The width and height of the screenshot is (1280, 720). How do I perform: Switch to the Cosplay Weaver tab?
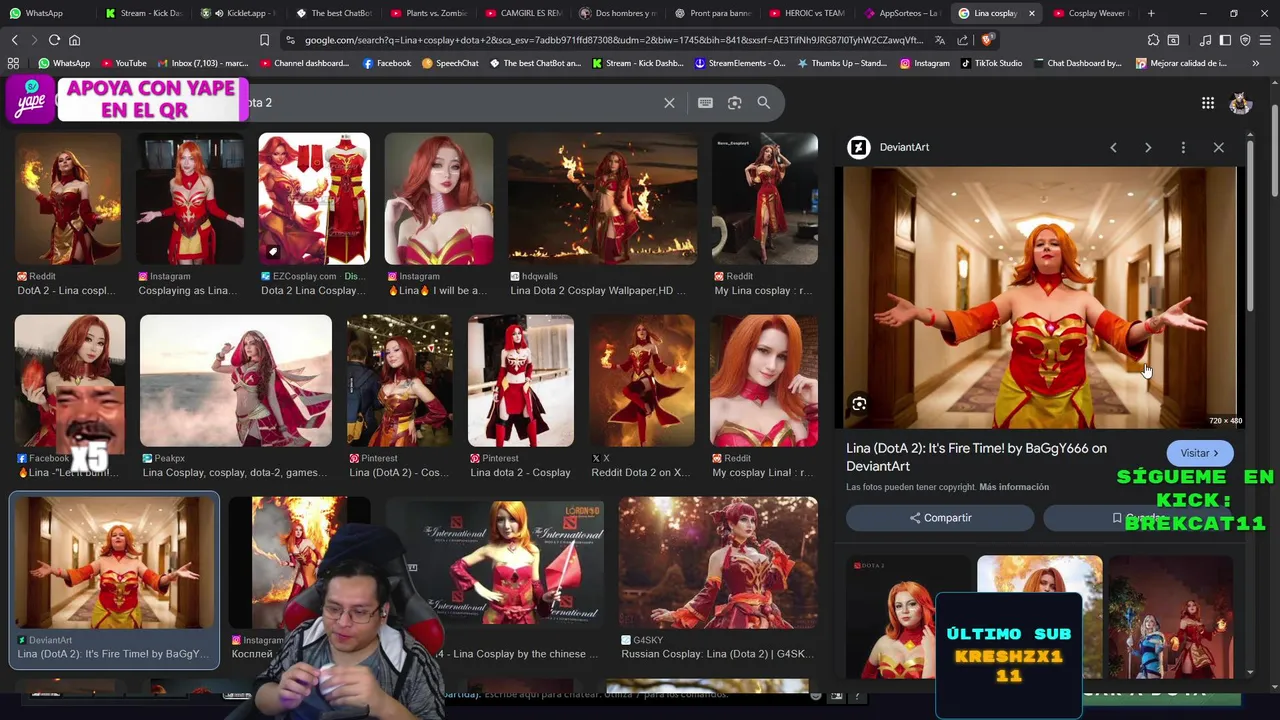coord(1092,13)
